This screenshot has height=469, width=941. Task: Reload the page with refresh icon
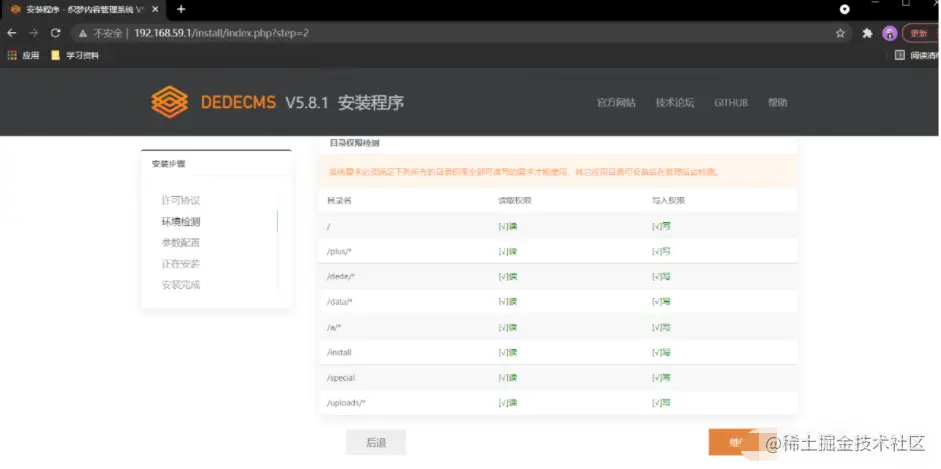55,33
